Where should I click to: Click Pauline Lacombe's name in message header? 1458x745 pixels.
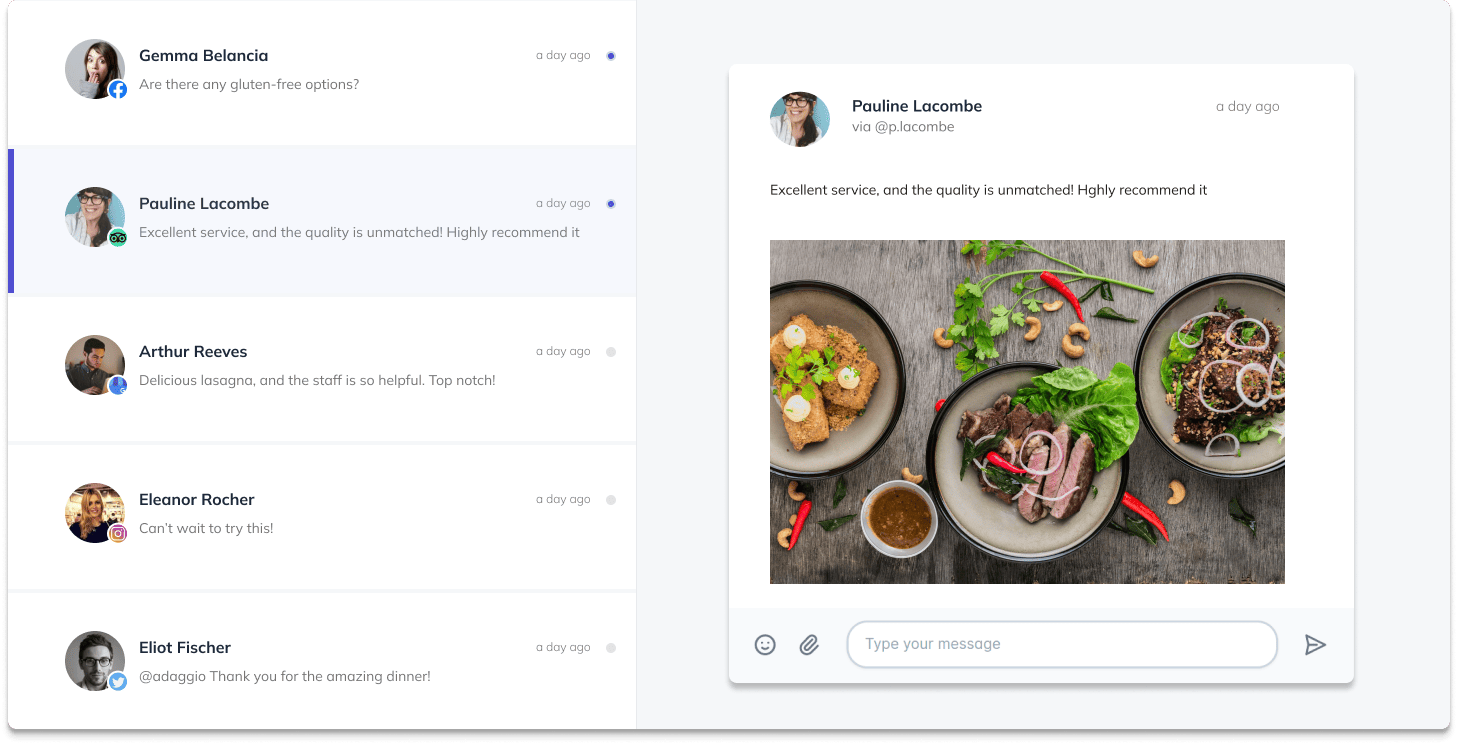point(916,106)
